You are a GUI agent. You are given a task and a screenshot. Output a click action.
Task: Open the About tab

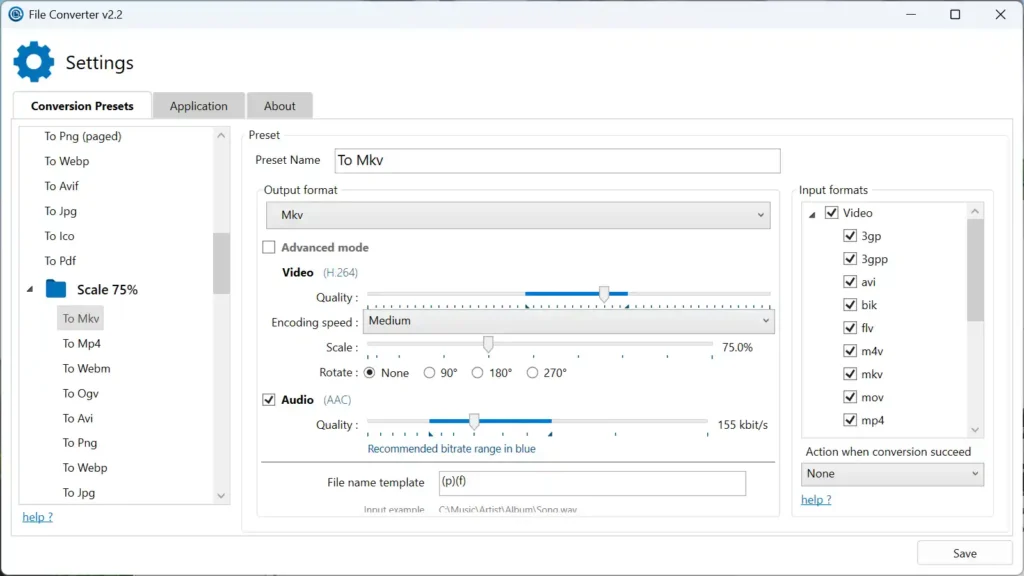(280, 105)
